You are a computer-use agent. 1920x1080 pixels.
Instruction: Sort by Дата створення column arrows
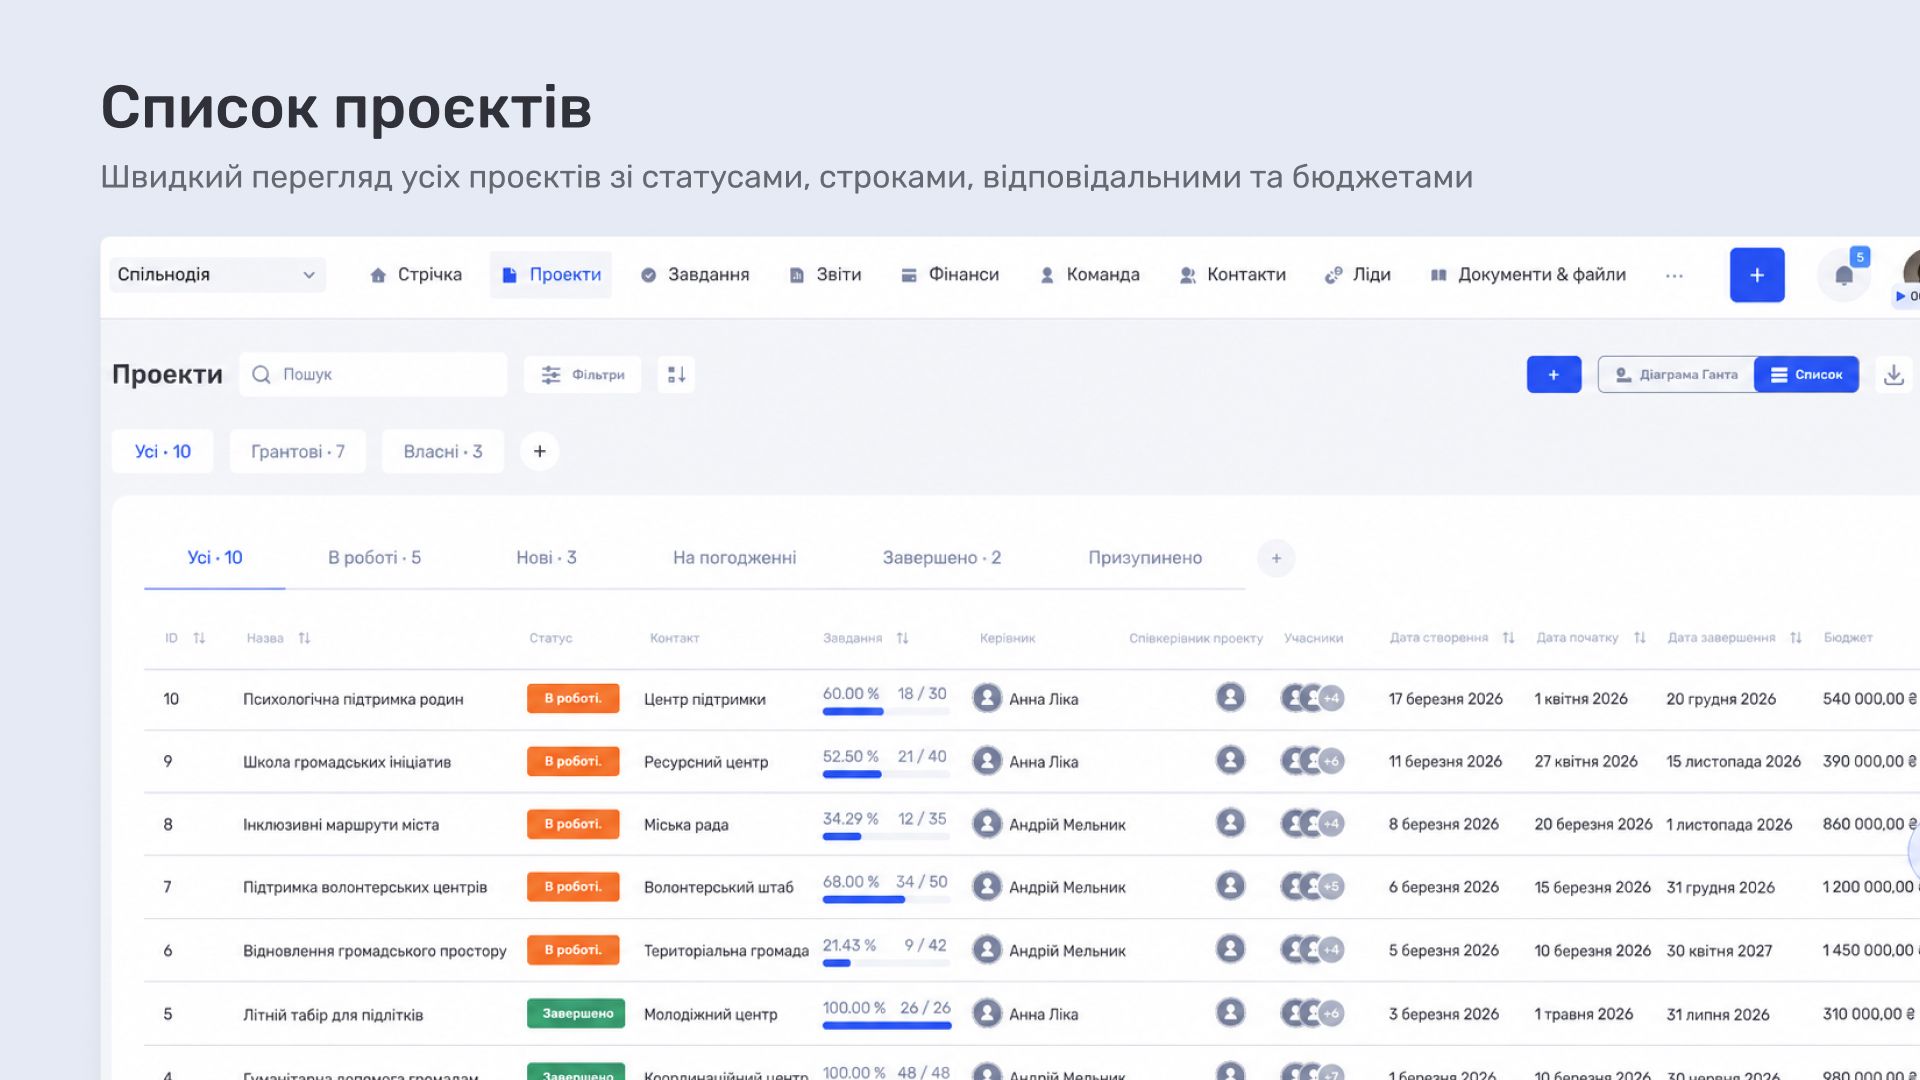1508,638
